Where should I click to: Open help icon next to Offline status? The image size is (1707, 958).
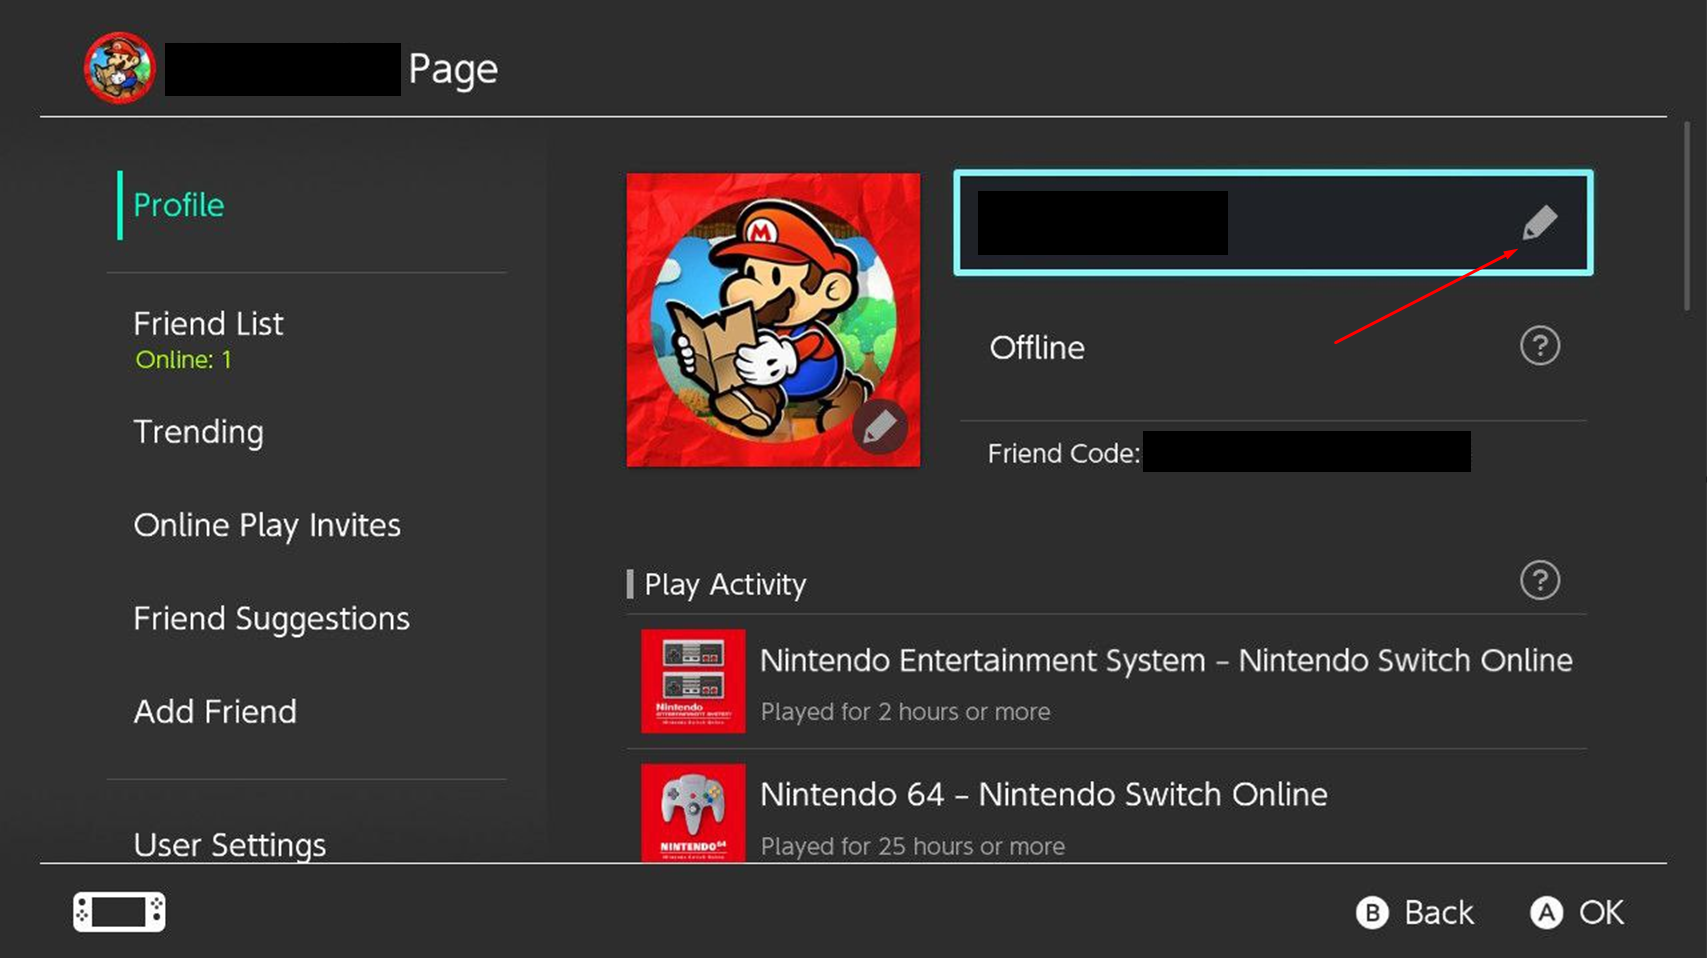[x=1539, y=346]
